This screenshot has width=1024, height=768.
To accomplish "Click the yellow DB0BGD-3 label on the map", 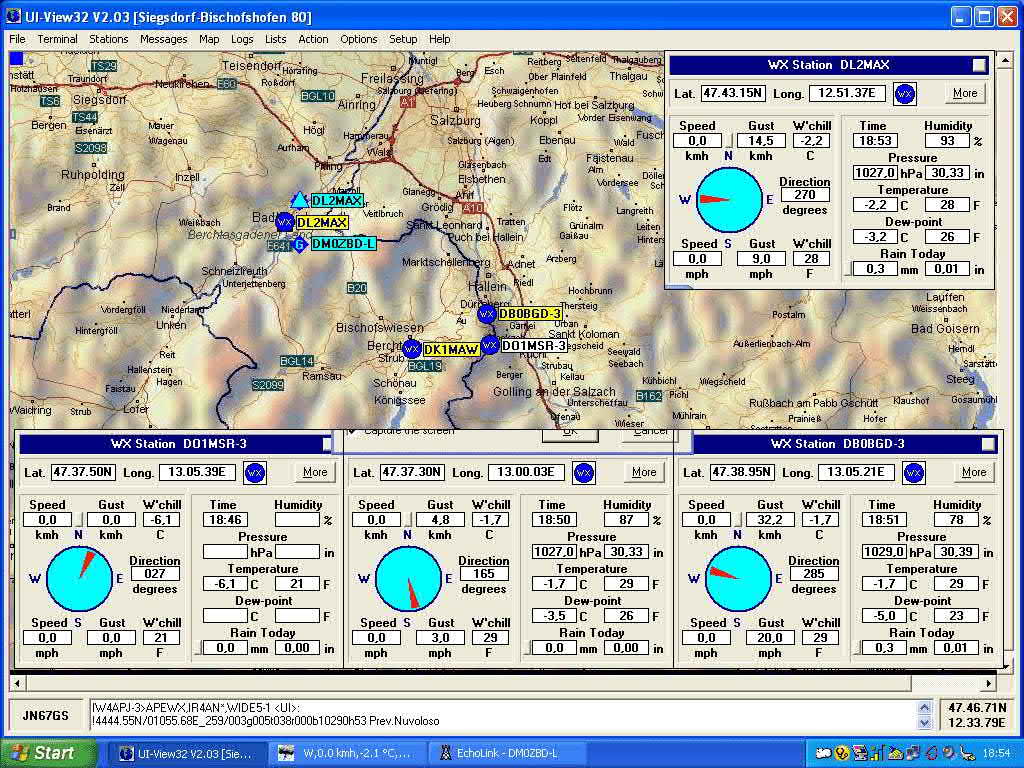I will 530,314.
